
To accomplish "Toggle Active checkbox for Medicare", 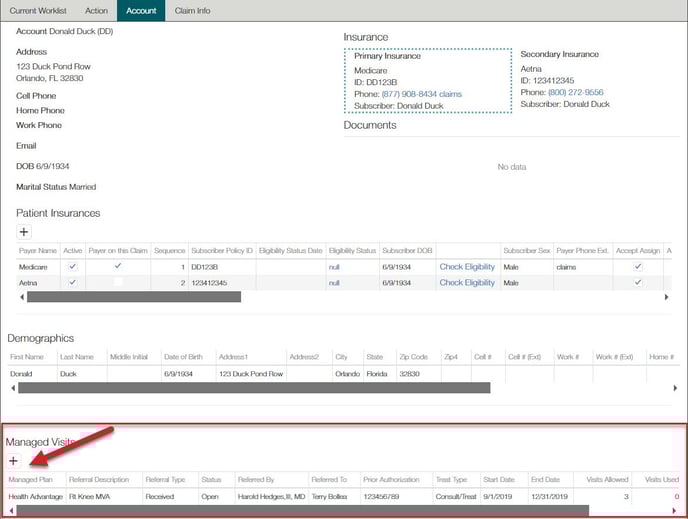I will coord(72,267).
